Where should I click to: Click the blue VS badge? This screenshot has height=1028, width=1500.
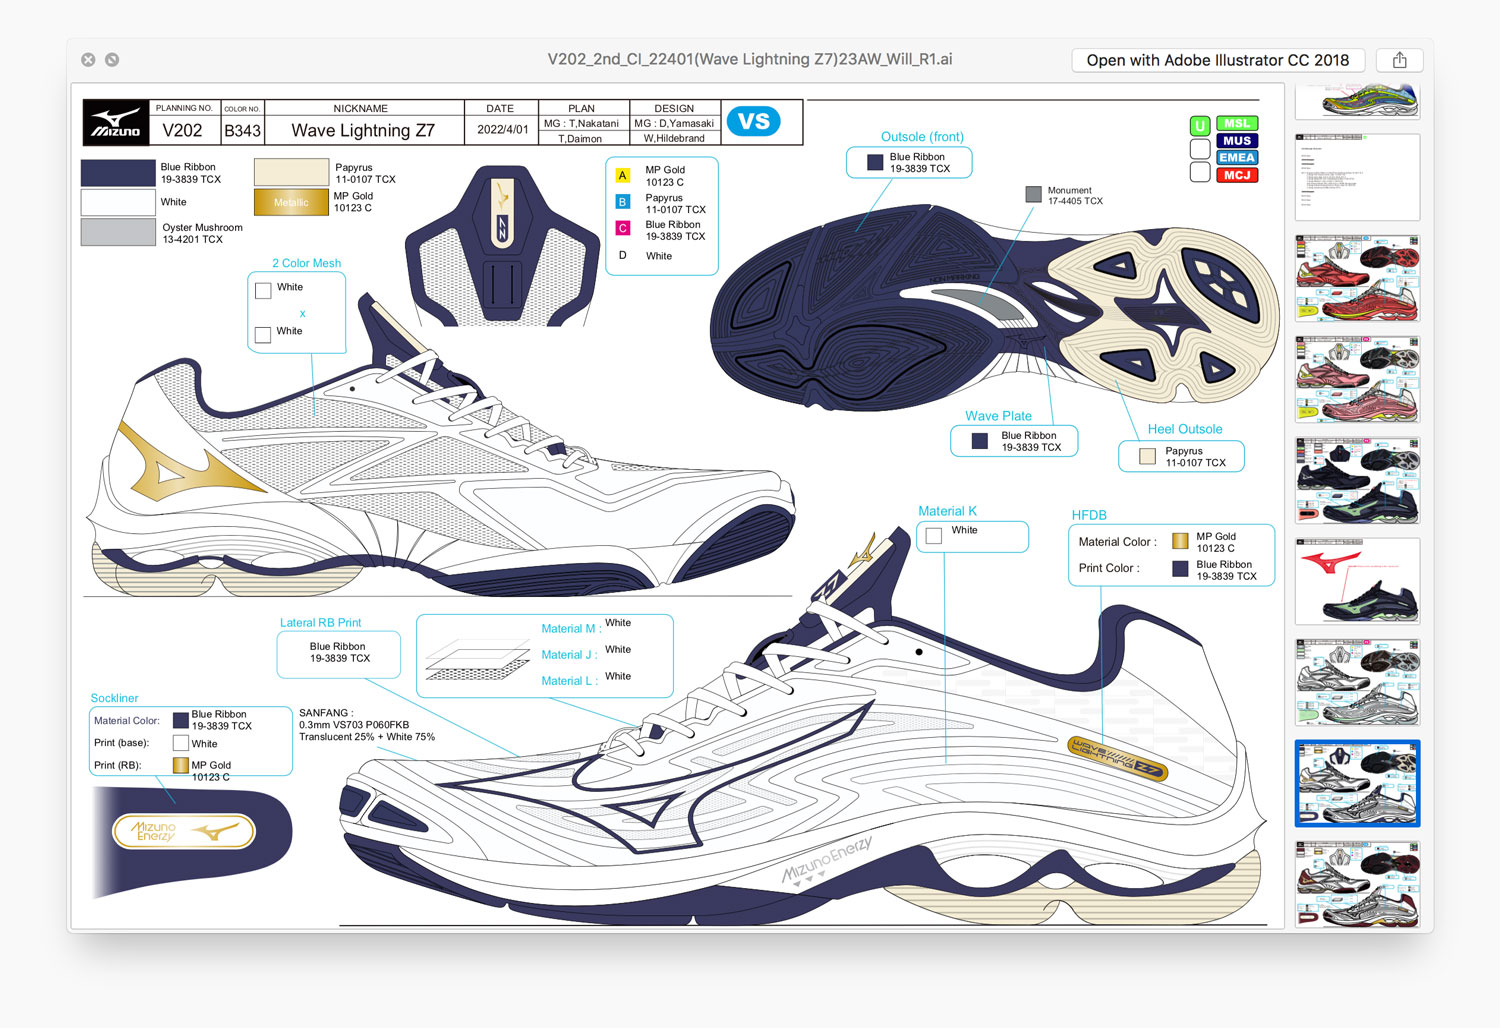pos(753,122)
